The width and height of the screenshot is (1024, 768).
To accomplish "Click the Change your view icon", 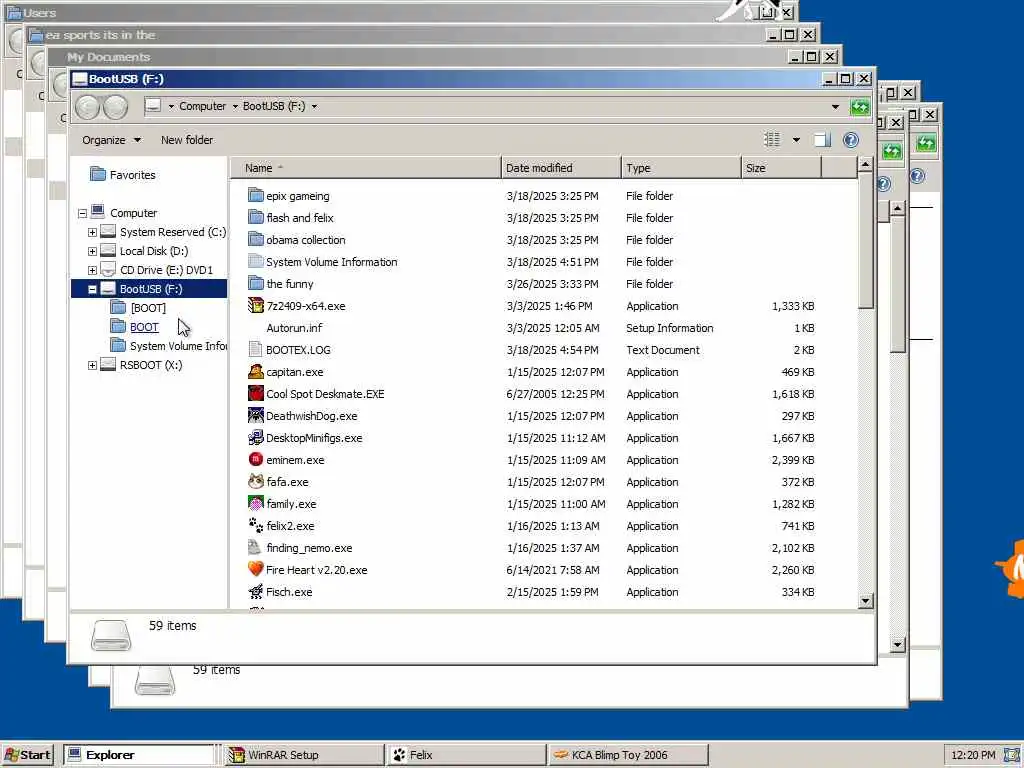I will (x=772, y=140).
